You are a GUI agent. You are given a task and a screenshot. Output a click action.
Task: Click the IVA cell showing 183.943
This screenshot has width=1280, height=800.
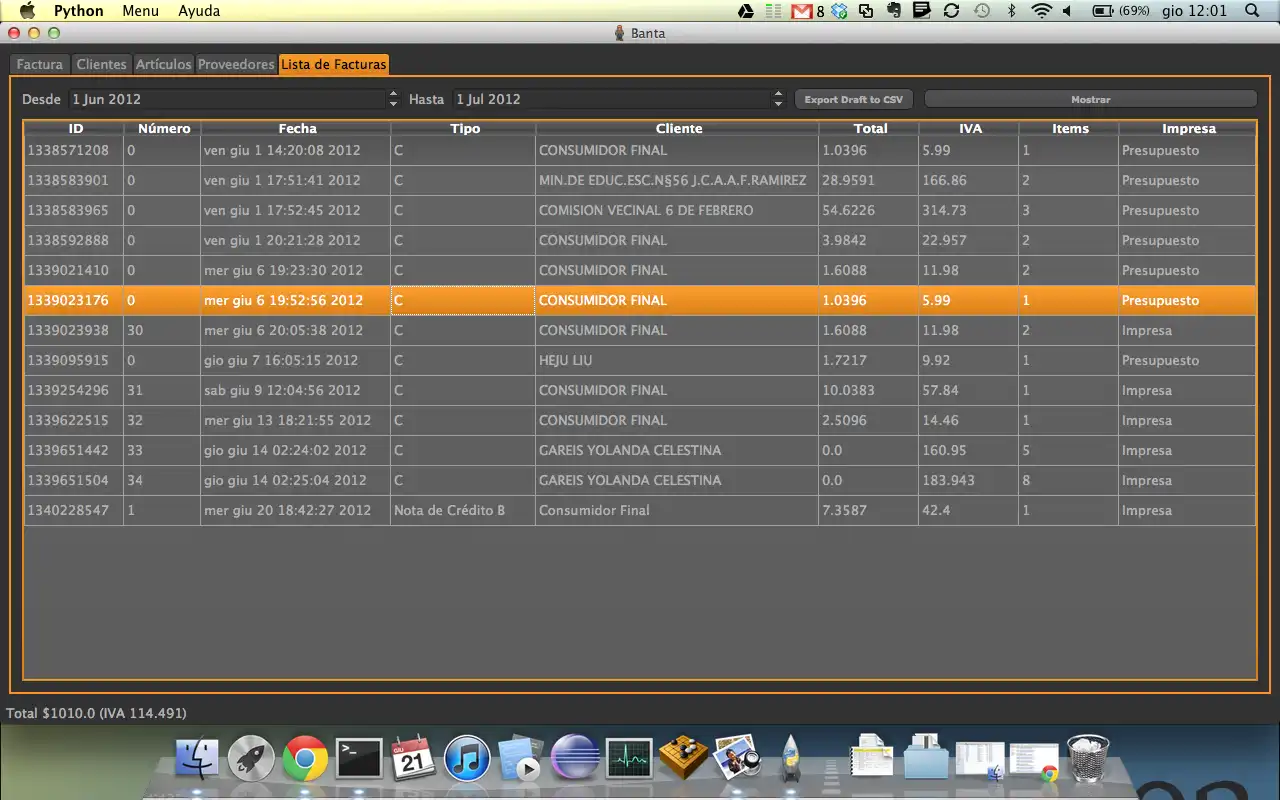pyautogui.click(x=969, y=480)
